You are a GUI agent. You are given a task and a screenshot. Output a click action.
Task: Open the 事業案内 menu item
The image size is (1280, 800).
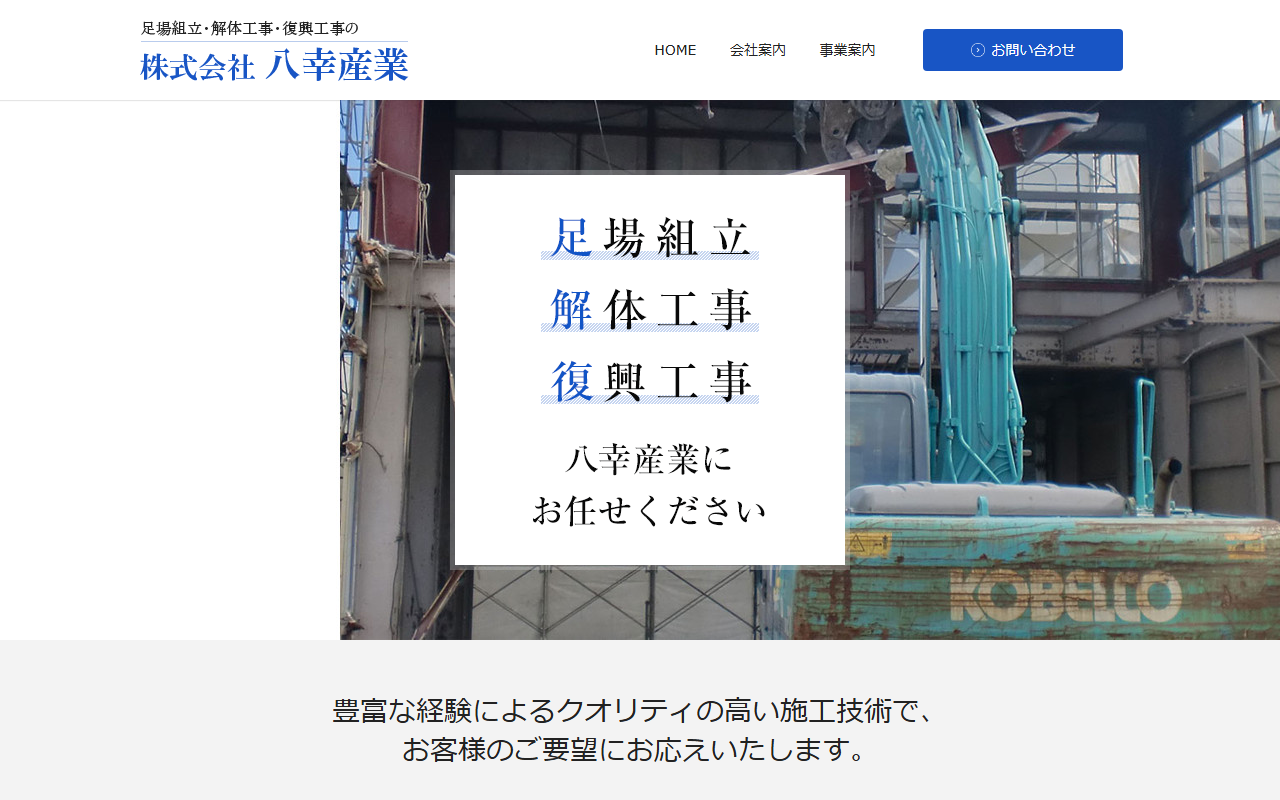pyautogui.click(x=847, y=50)
